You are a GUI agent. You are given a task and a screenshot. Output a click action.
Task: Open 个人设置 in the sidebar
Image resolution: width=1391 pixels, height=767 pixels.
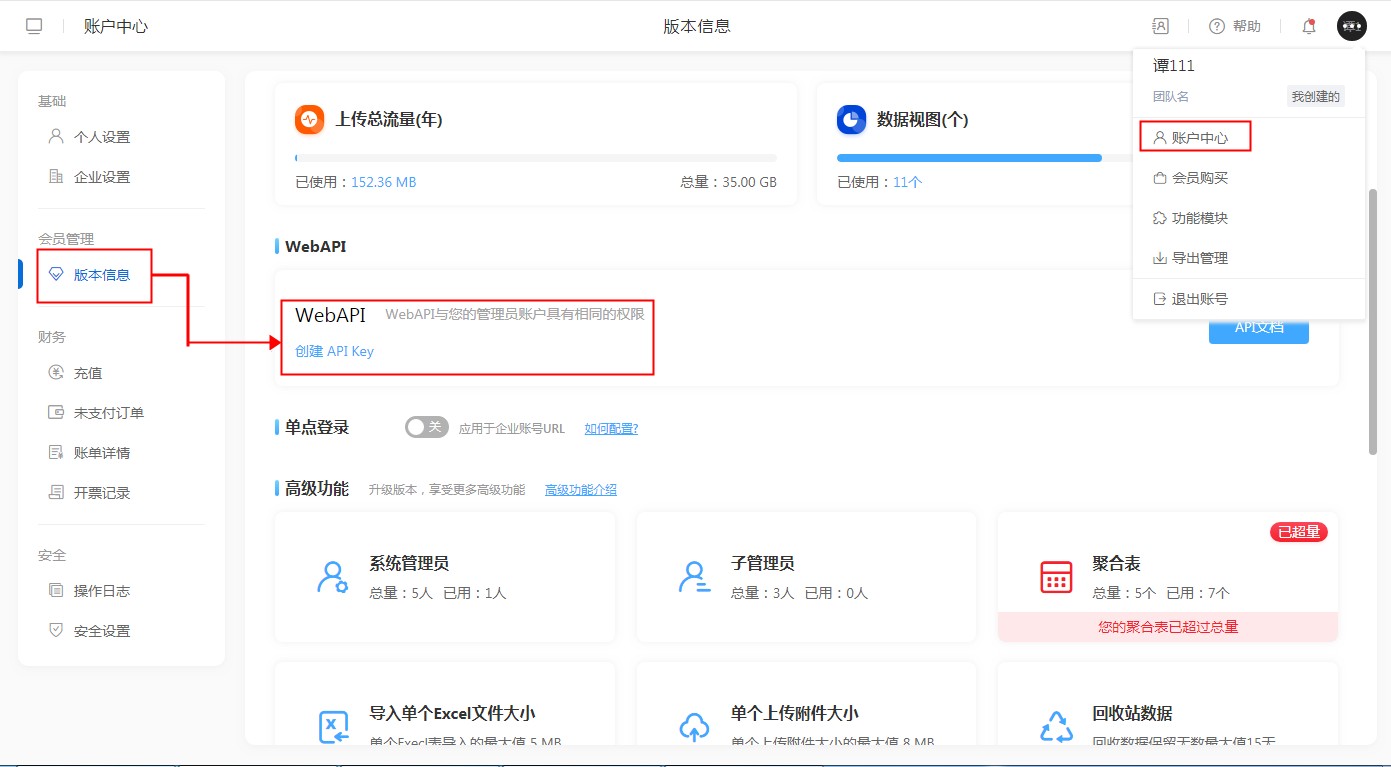click(101, 137)
